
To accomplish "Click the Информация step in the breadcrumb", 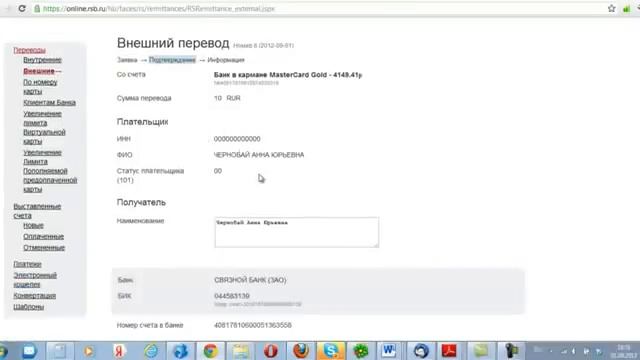I will (x=226, y=60).
